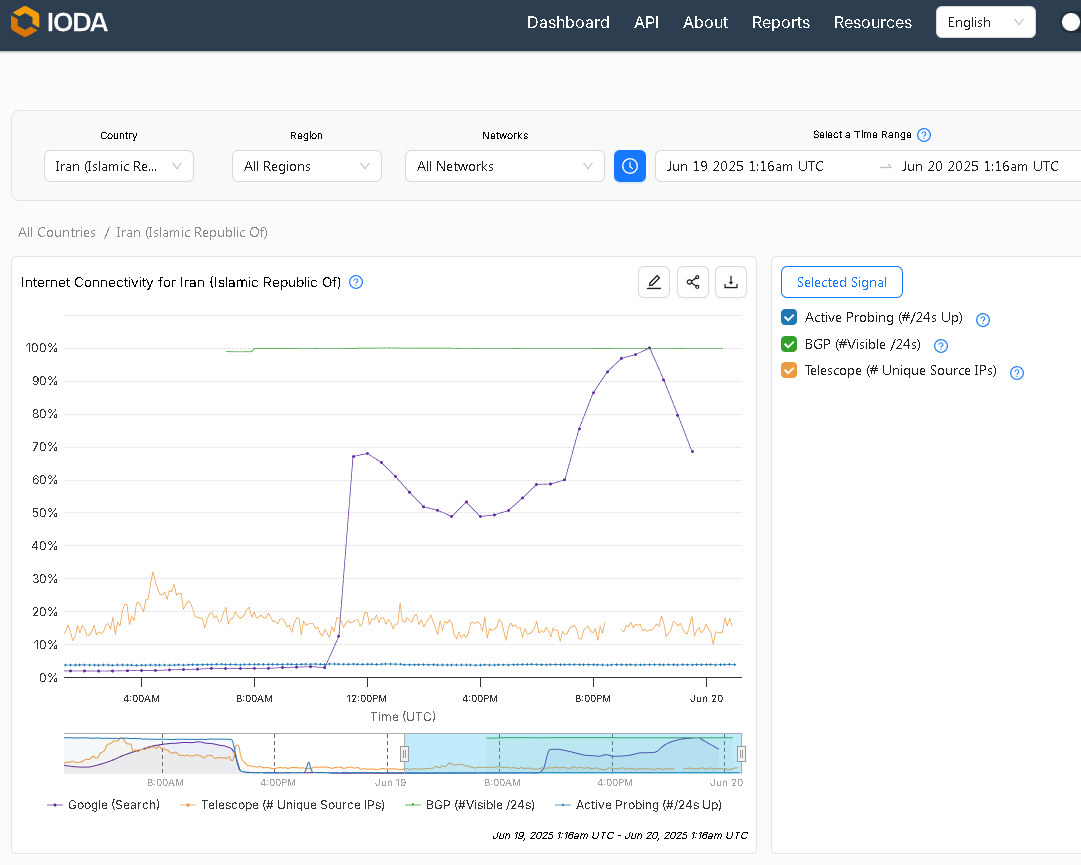Screen dimensions: 1081x865
Task: Click the help icon next to Select a Time Range
Action: click(925, 135)
